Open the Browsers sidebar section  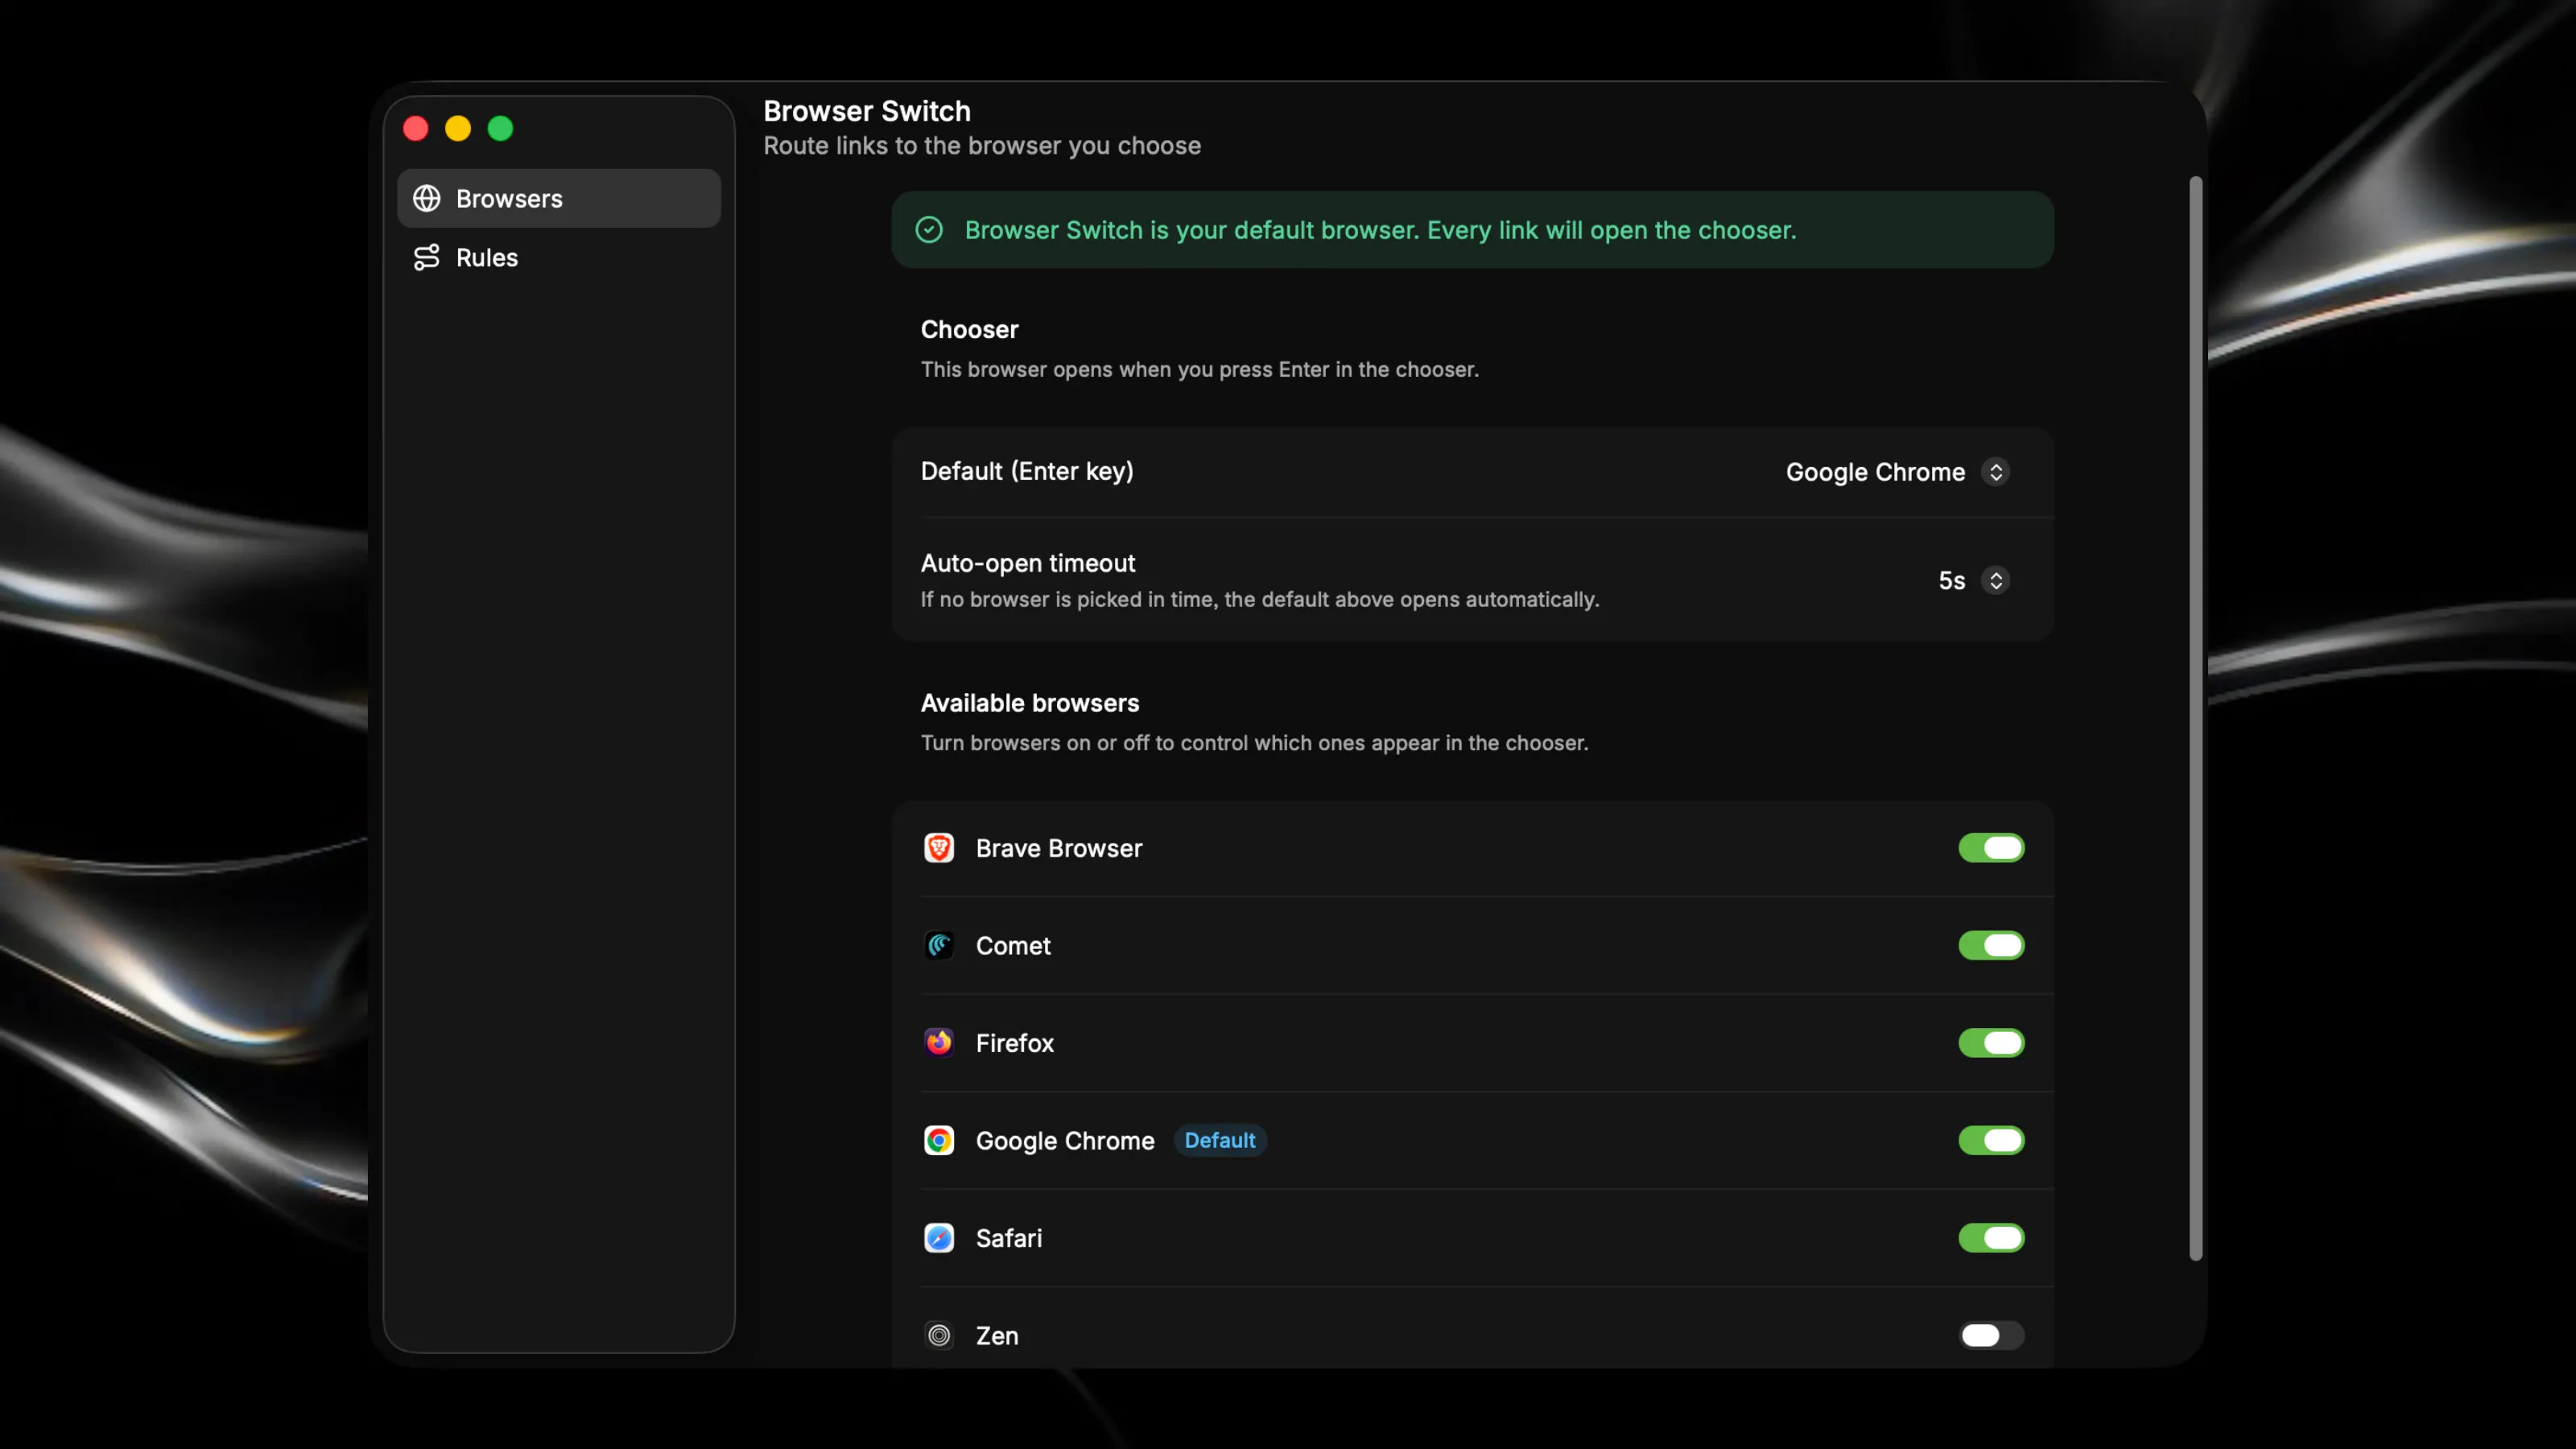click(x=558, y=198)
